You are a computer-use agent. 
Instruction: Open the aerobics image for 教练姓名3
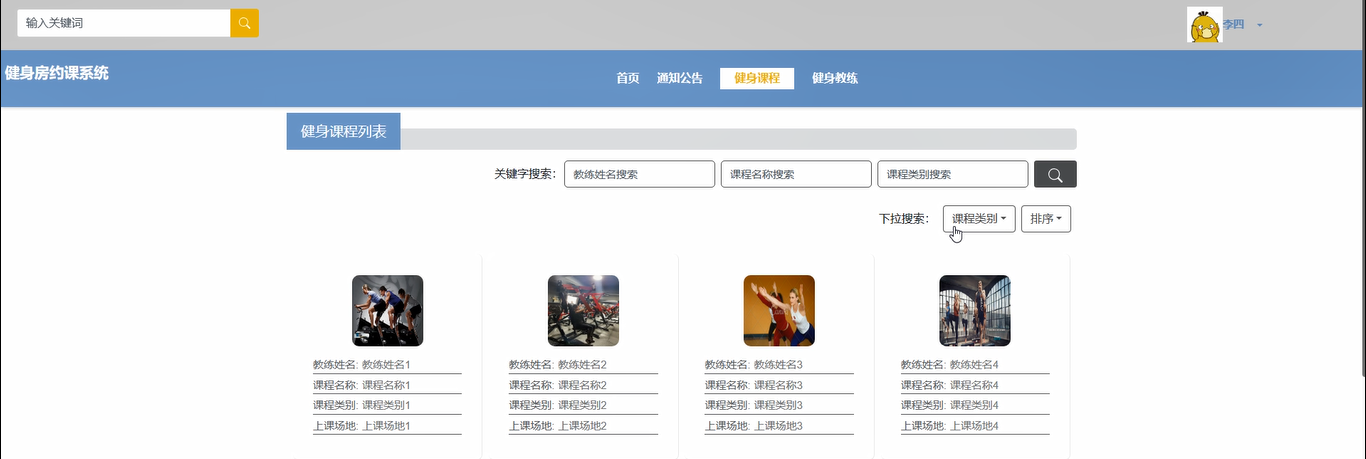click(x=779, y=311)
